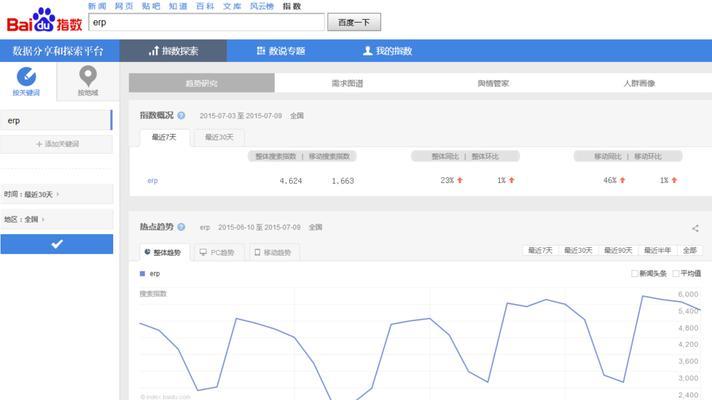712x400 pixels.
Task: Open the 时间 最近30天 dropdown
Action: [57, 194]
